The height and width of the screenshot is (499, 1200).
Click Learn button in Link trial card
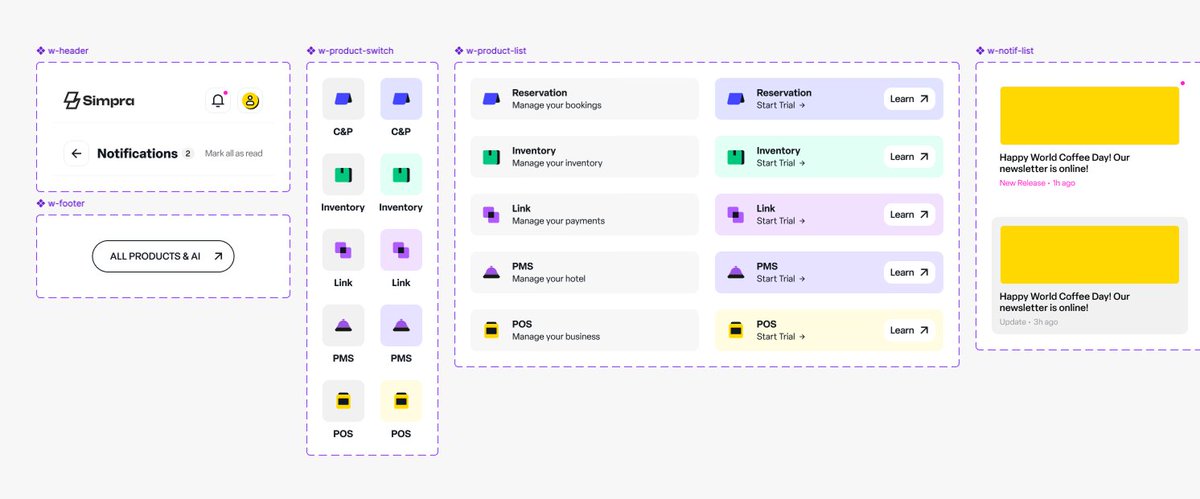[x=909, y=214]
